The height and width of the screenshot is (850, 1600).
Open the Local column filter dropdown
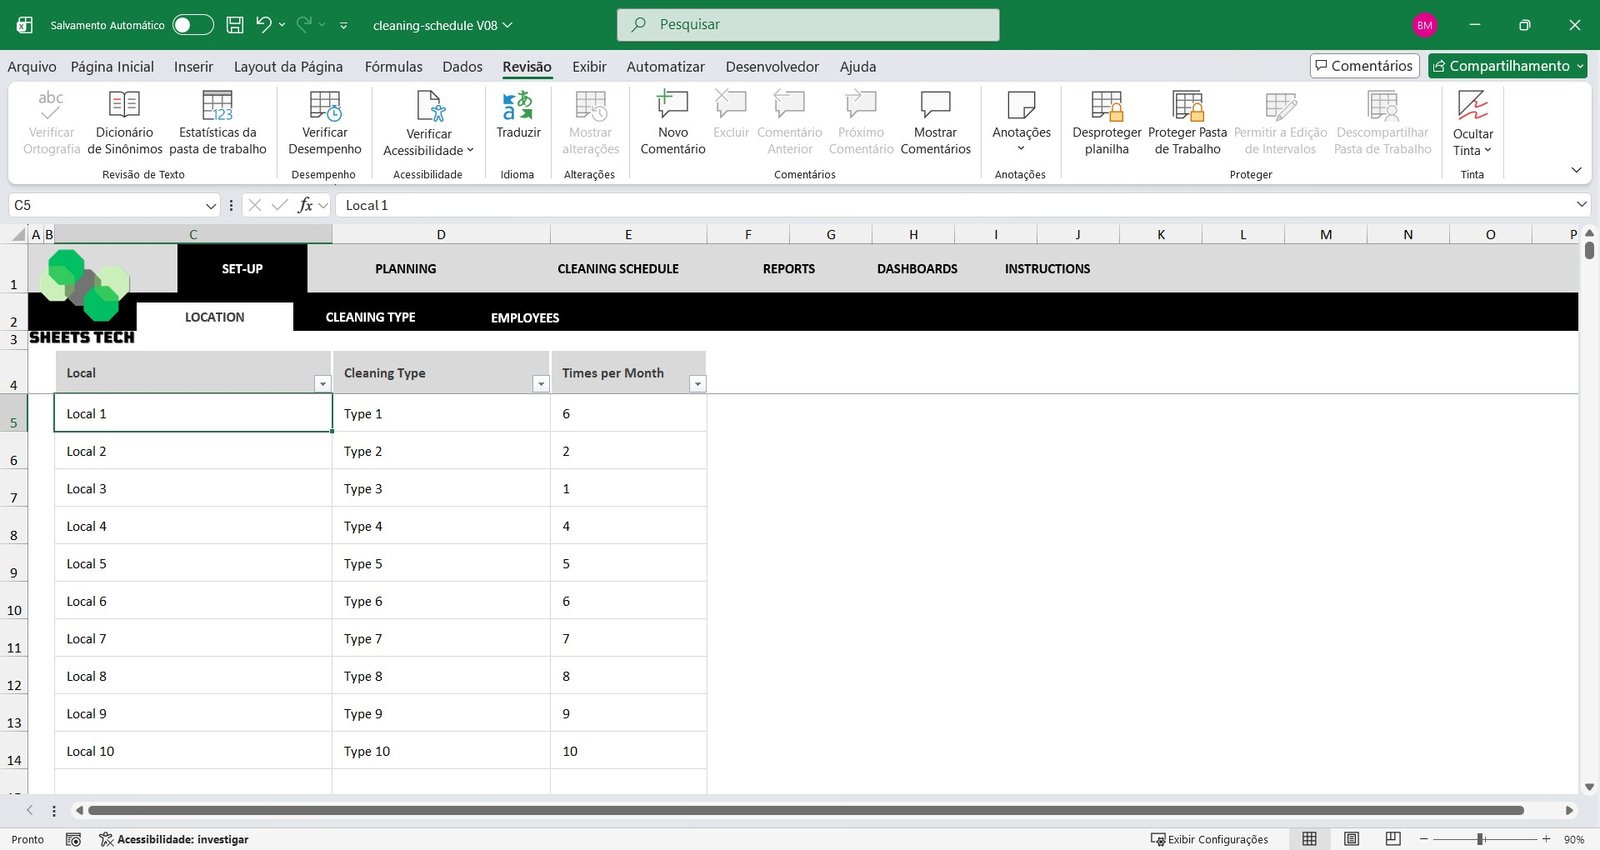click(322, 384)
